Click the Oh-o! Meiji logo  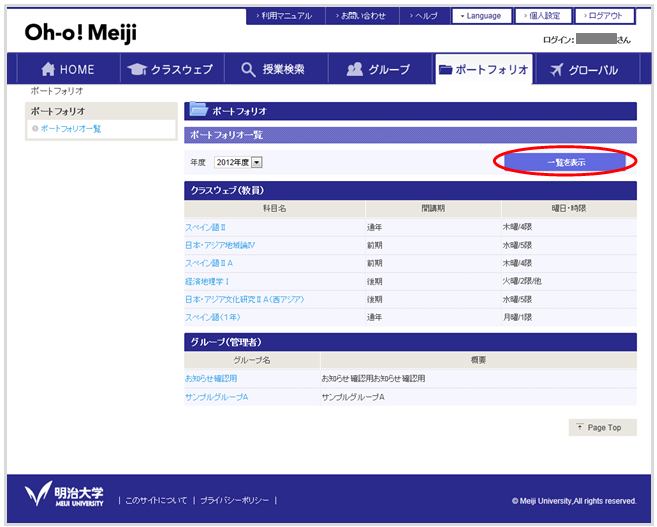[x=80, y=33]
